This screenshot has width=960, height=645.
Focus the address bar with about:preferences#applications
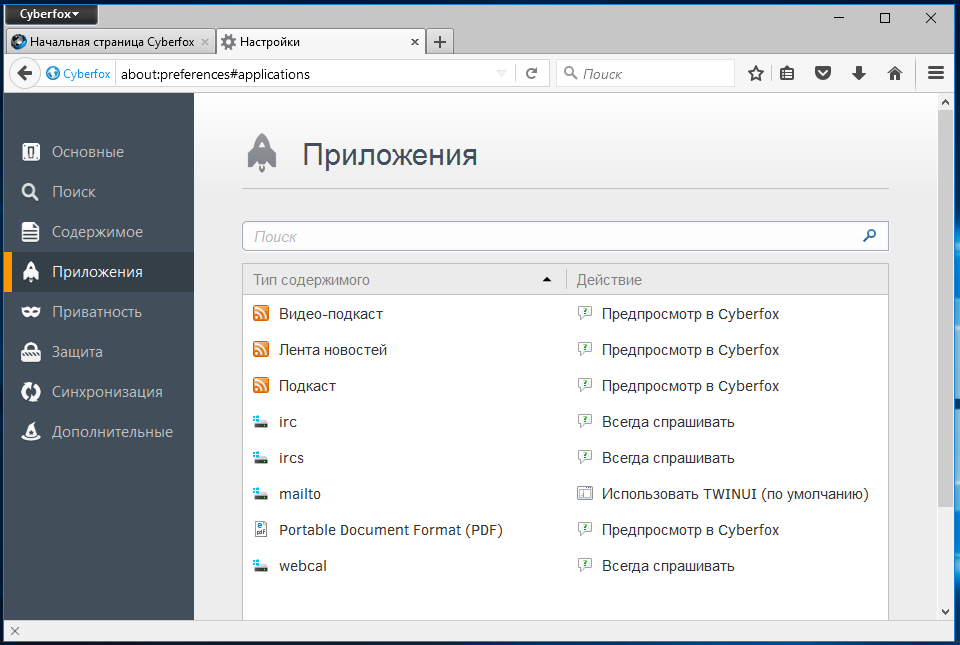[x=306, y=74]
